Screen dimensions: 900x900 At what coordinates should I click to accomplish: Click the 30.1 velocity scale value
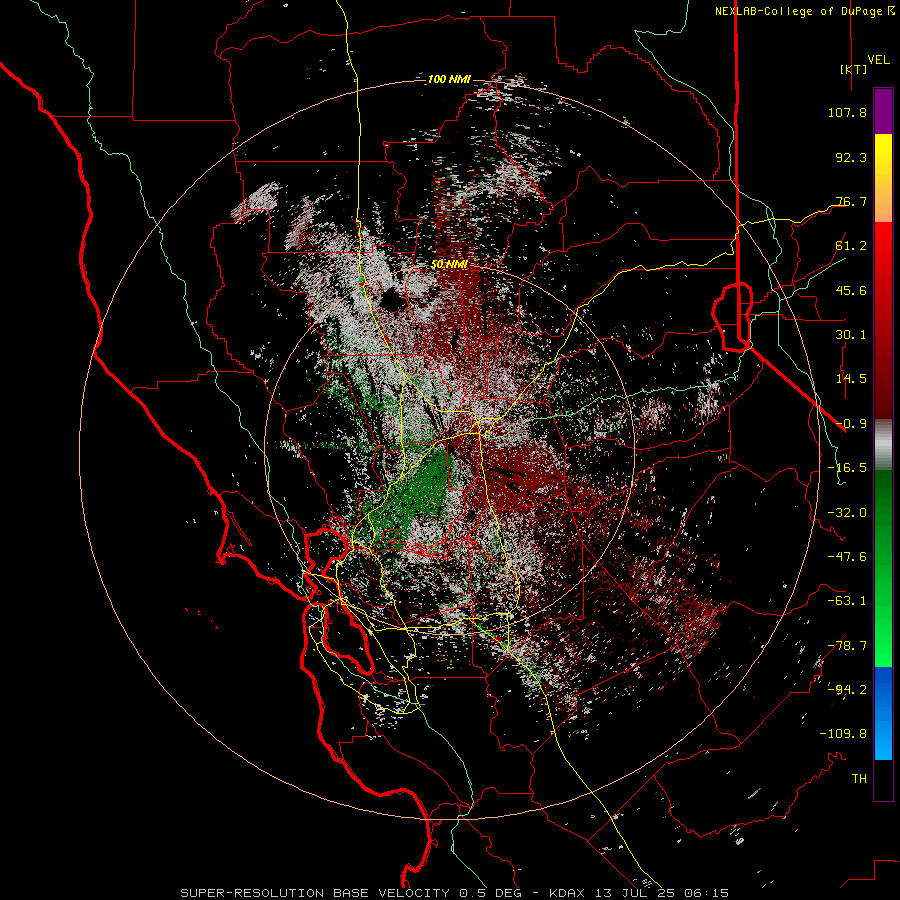[x=851, y=335]
